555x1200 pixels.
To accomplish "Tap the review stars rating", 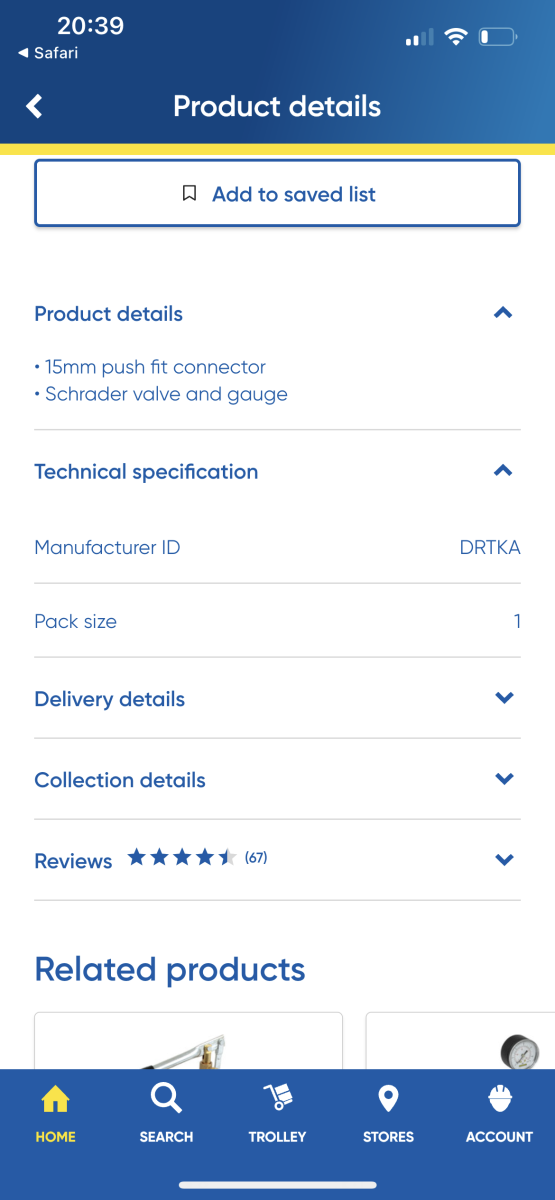I will [182, 857].
